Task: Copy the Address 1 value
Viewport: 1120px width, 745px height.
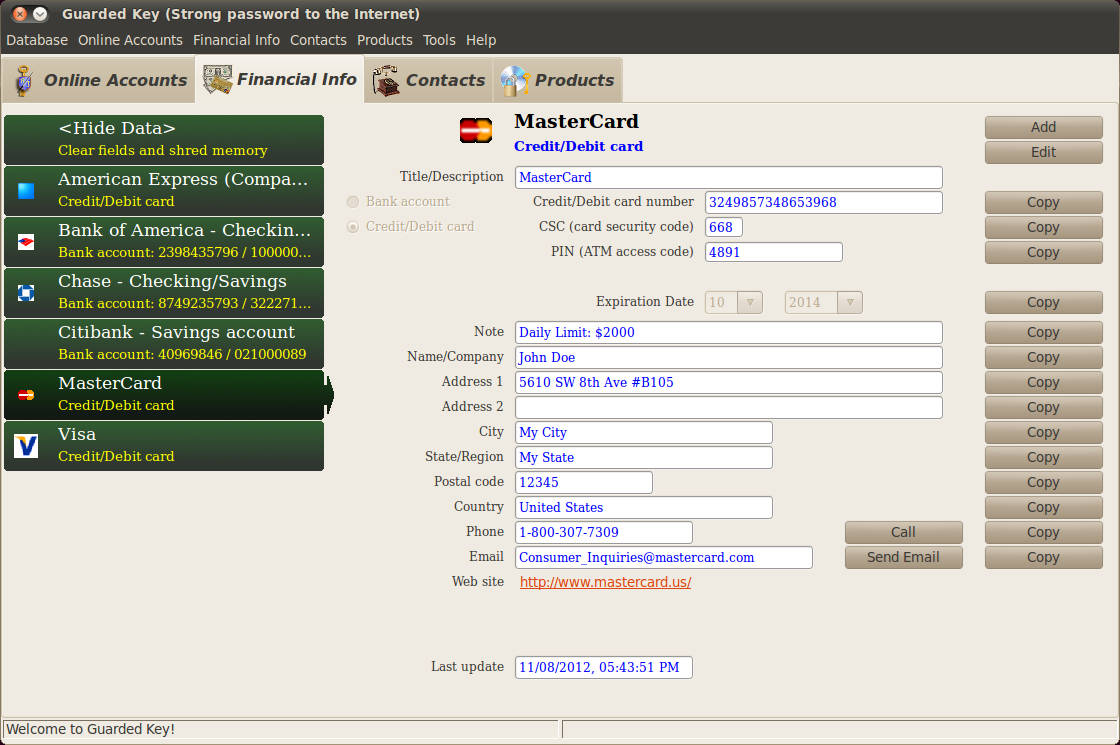Action: pos(1043,382)
